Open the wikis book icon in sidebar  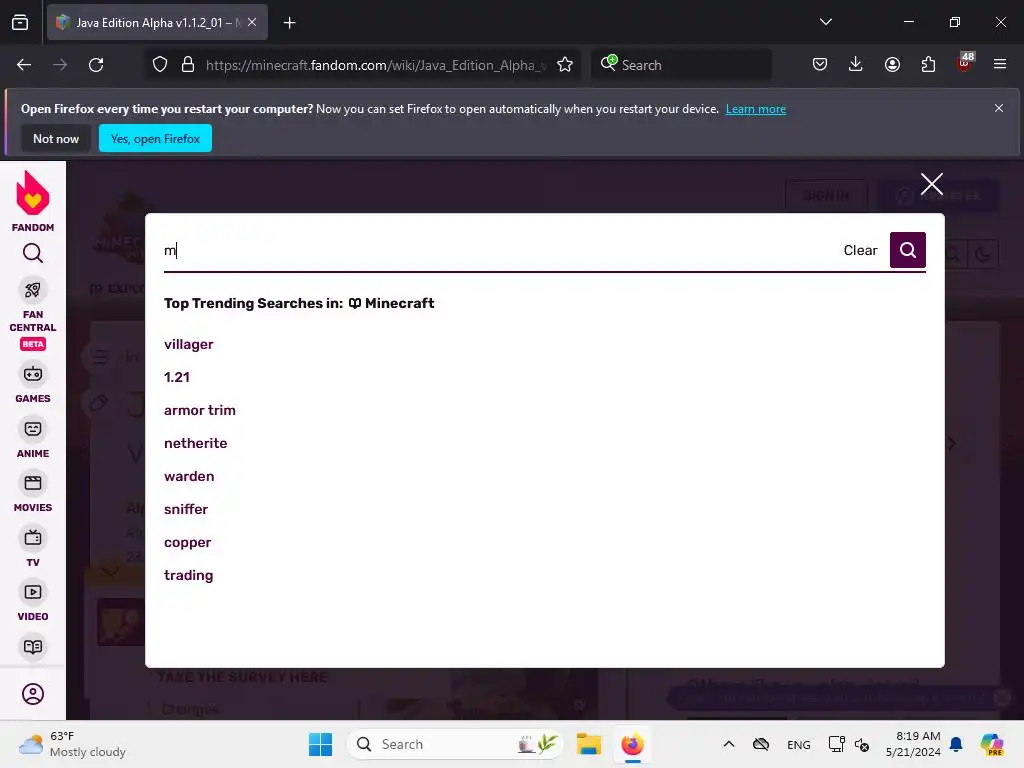[x=33, y=647]
